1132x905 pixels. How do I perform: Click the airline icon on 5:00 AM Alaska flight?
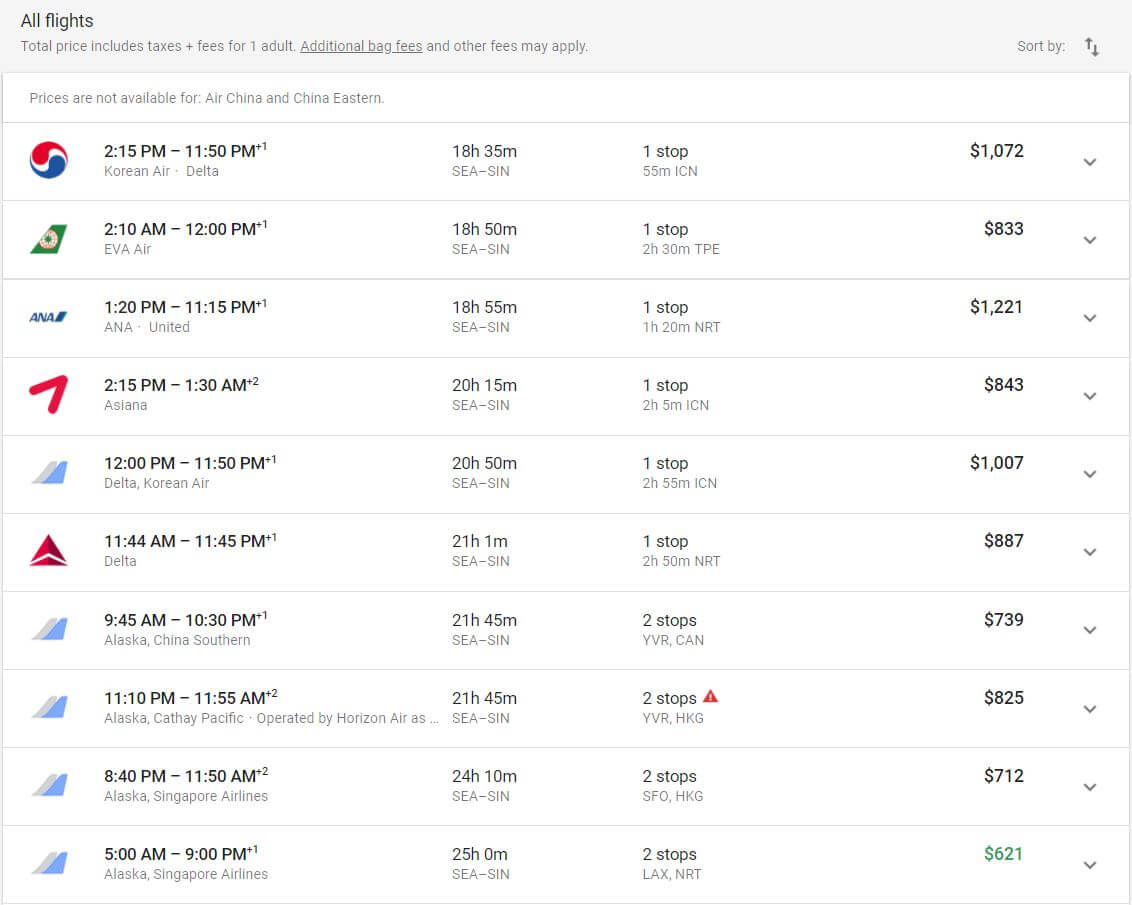coord(50,863)
